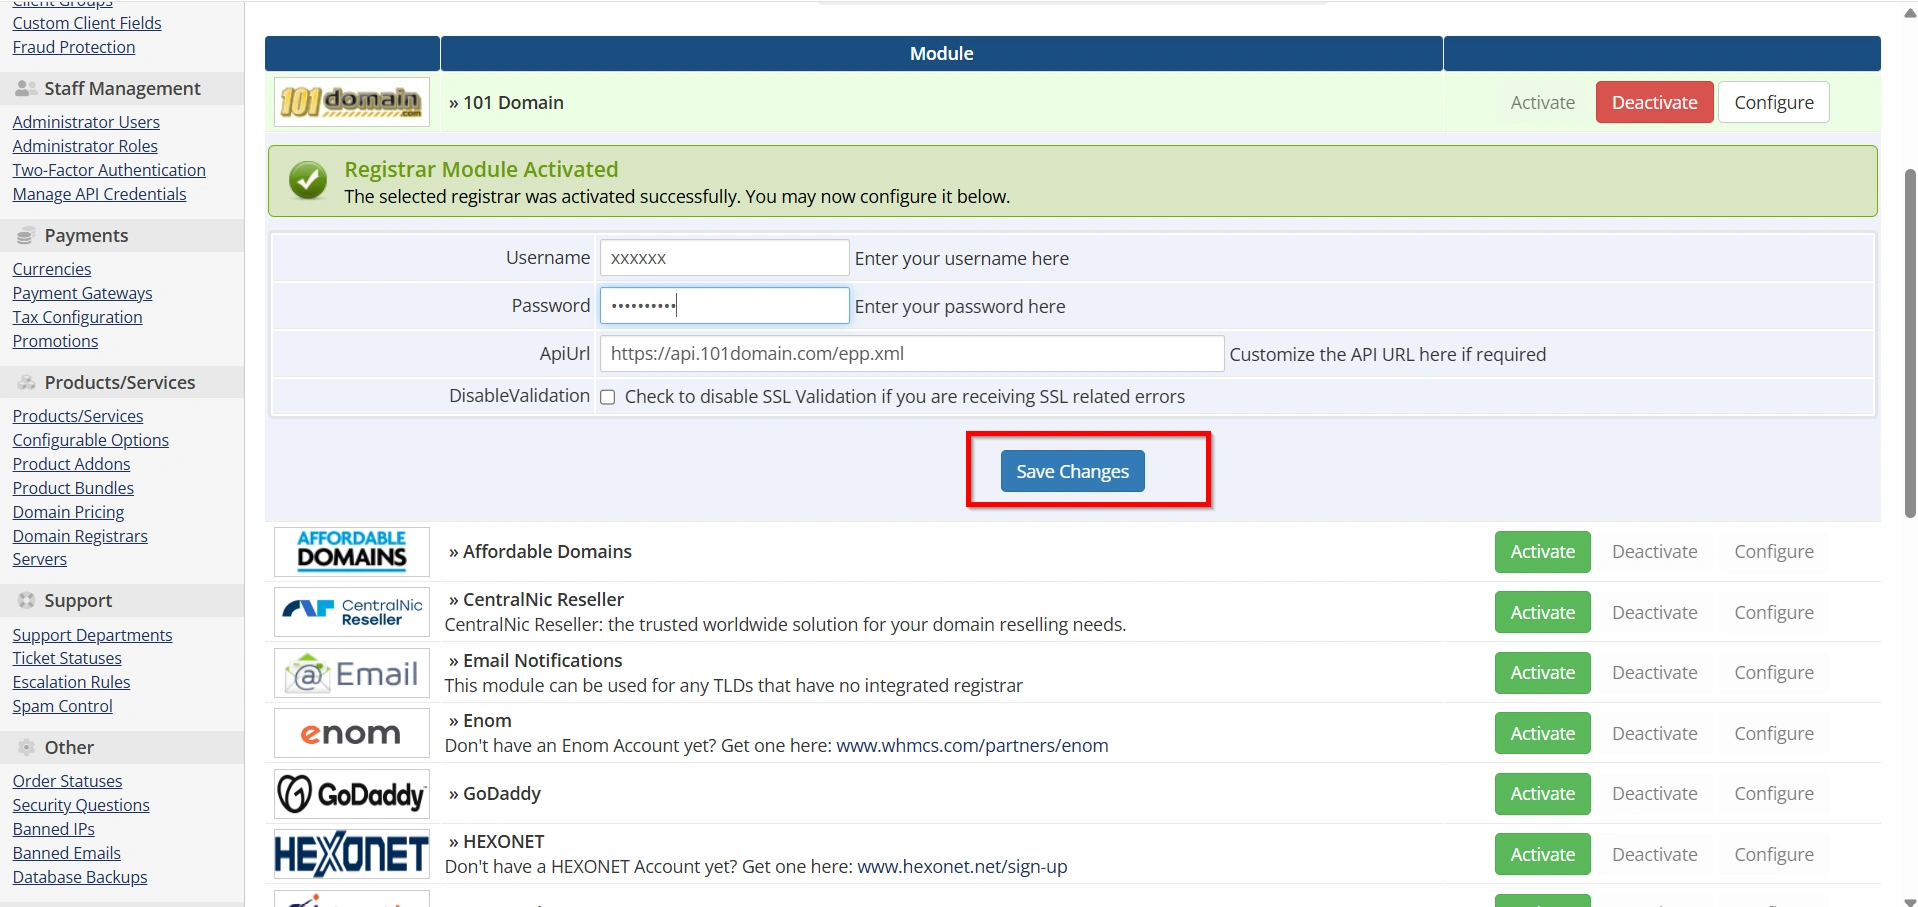This screenshot has height=907, width=1918.
Task: Focus the Username input field
Action: pyautogui.click(x=724, y=258)
